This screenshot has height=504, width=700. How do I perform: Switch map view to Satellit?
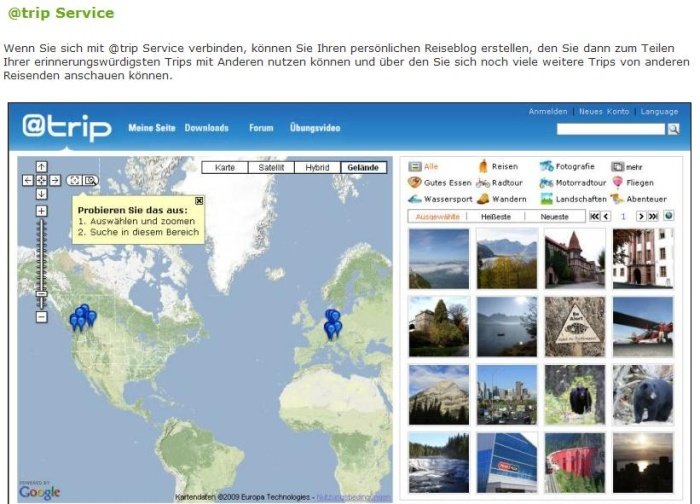tap(271, 167)
